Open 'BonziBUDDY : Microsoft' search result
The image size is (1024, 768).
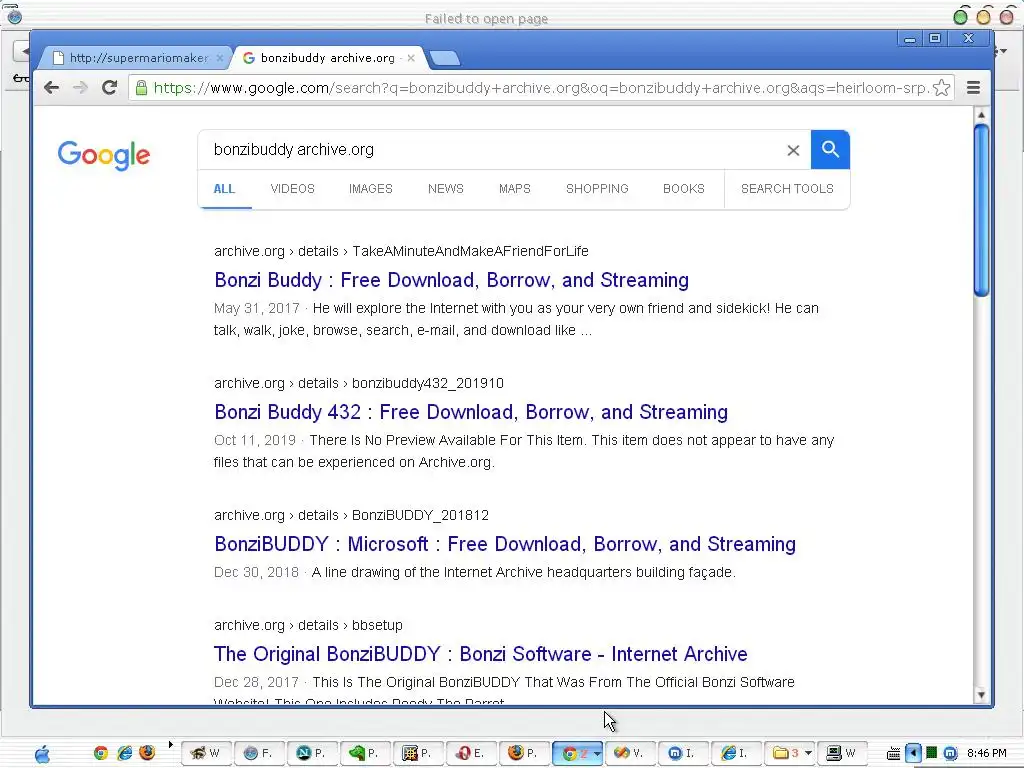[505, 544]
